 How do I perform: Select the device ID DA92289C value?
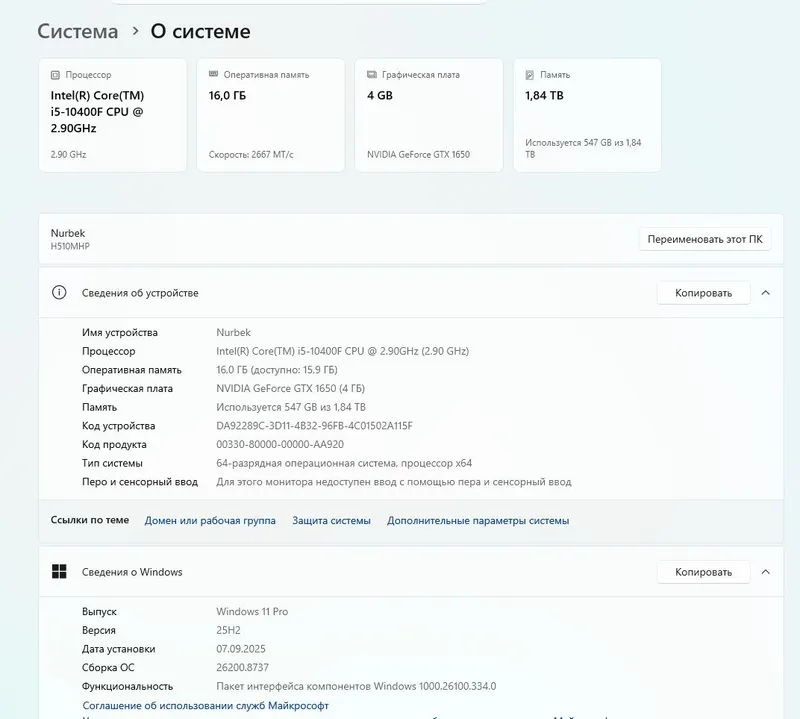(314, 426)
